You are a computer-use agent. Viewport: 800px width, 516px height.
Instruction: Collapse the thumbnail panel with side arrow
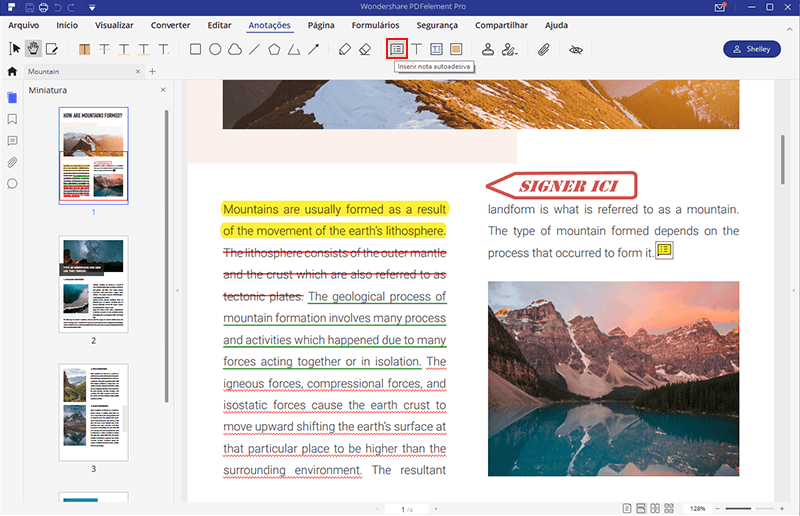(x=177, y=291)
